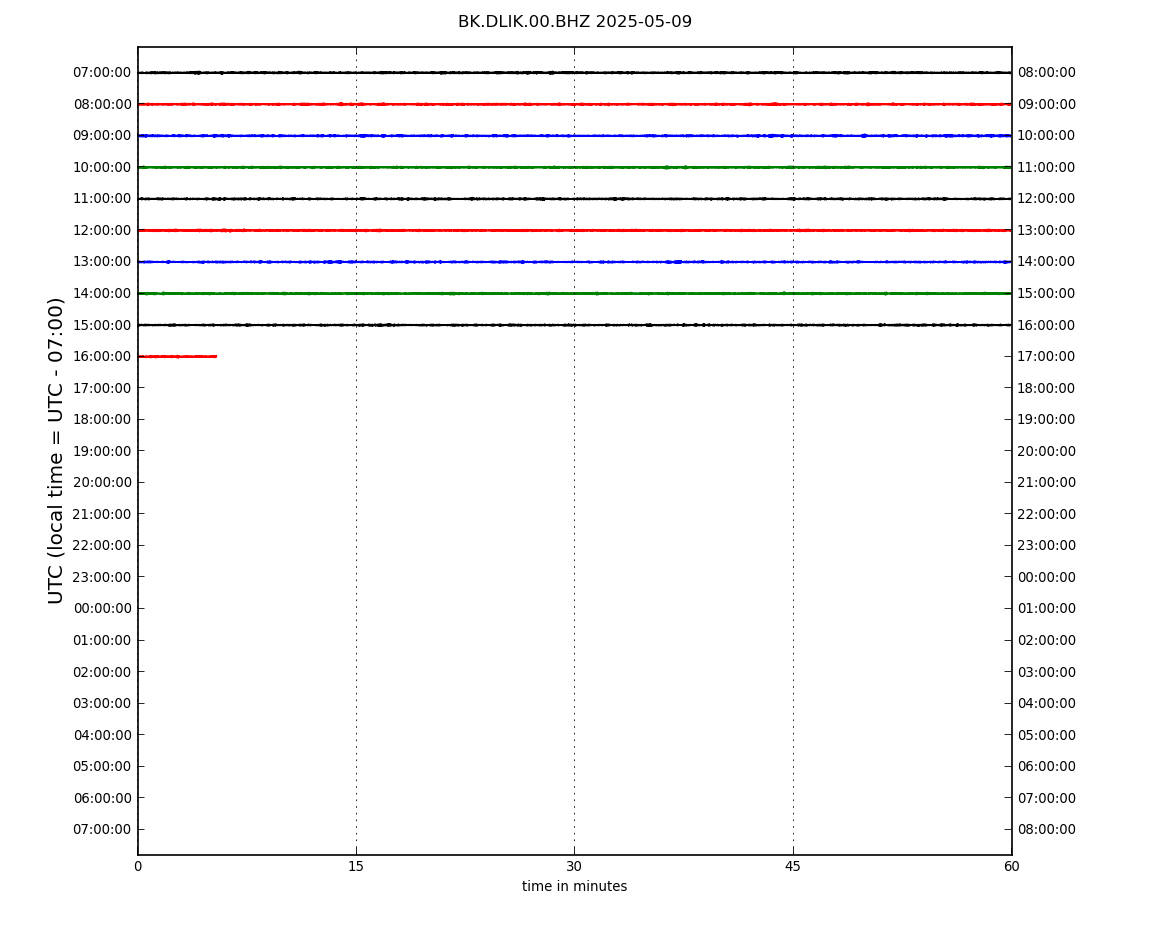1150x950 pixels.
Task: Select the left-axis time label 19:00:00
Action: click(x=102, y=451)
